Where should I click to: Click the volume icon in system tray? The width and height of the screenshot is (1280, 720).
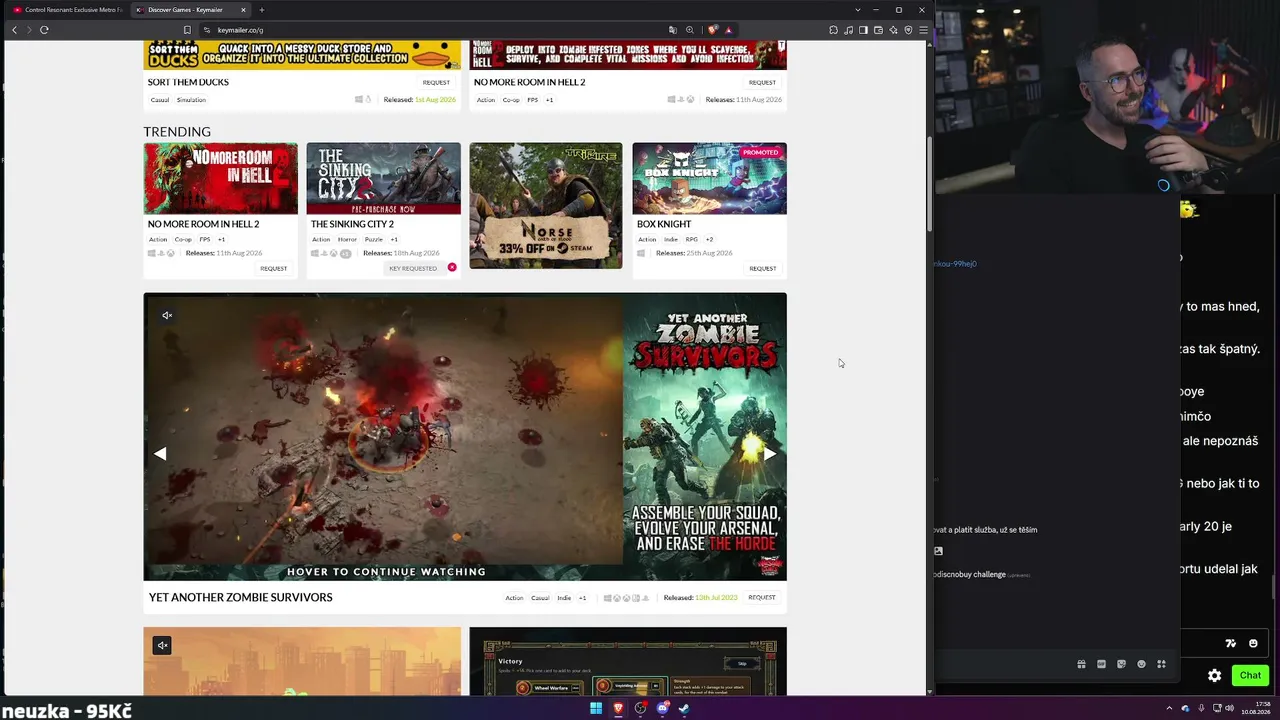pos(1229,708)
